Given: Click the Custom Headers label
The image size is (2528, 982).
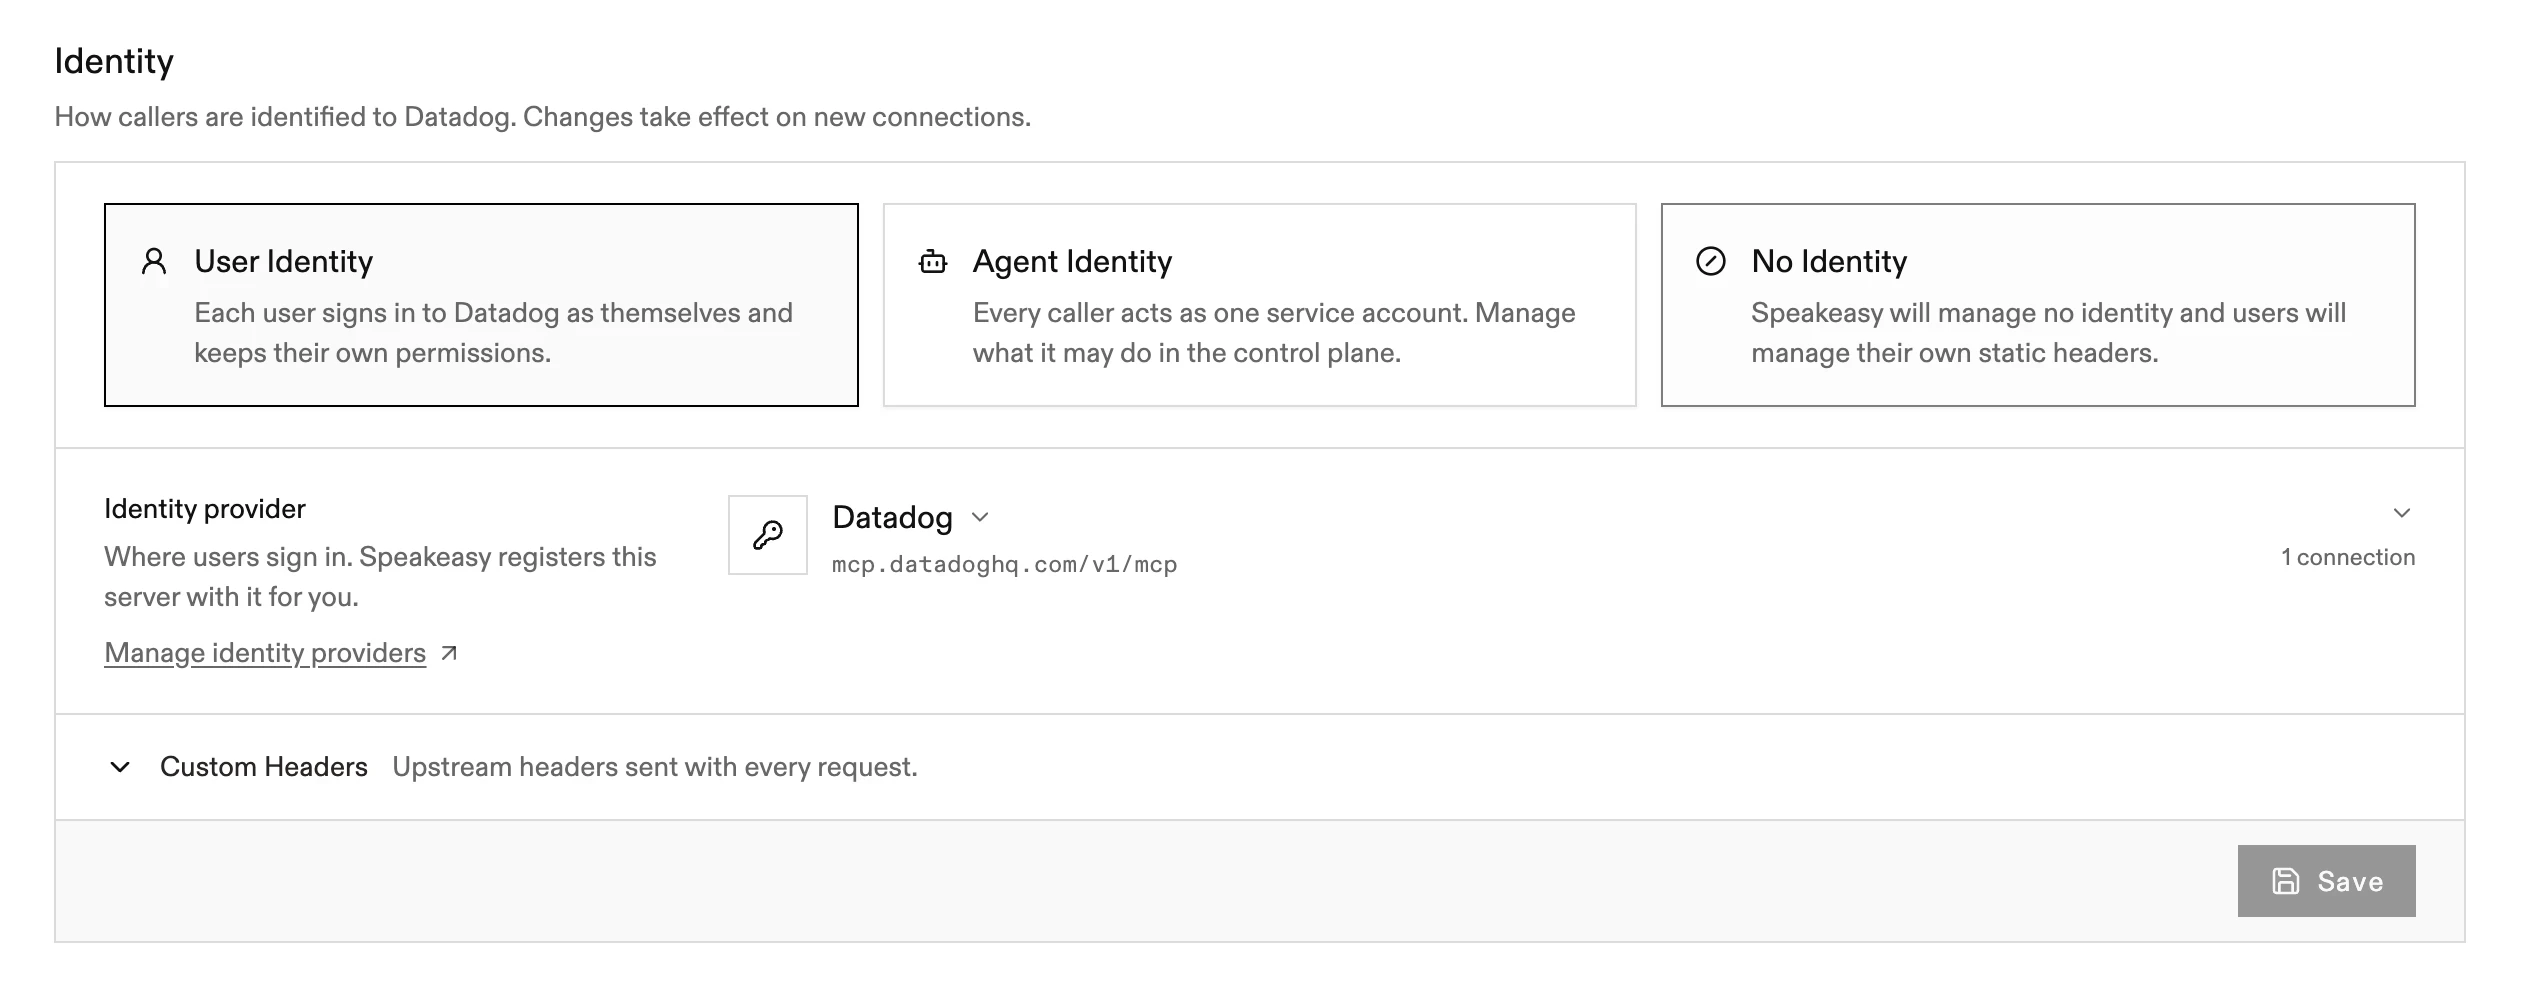Looking at the screenshot, I should (x=264, y=767).
